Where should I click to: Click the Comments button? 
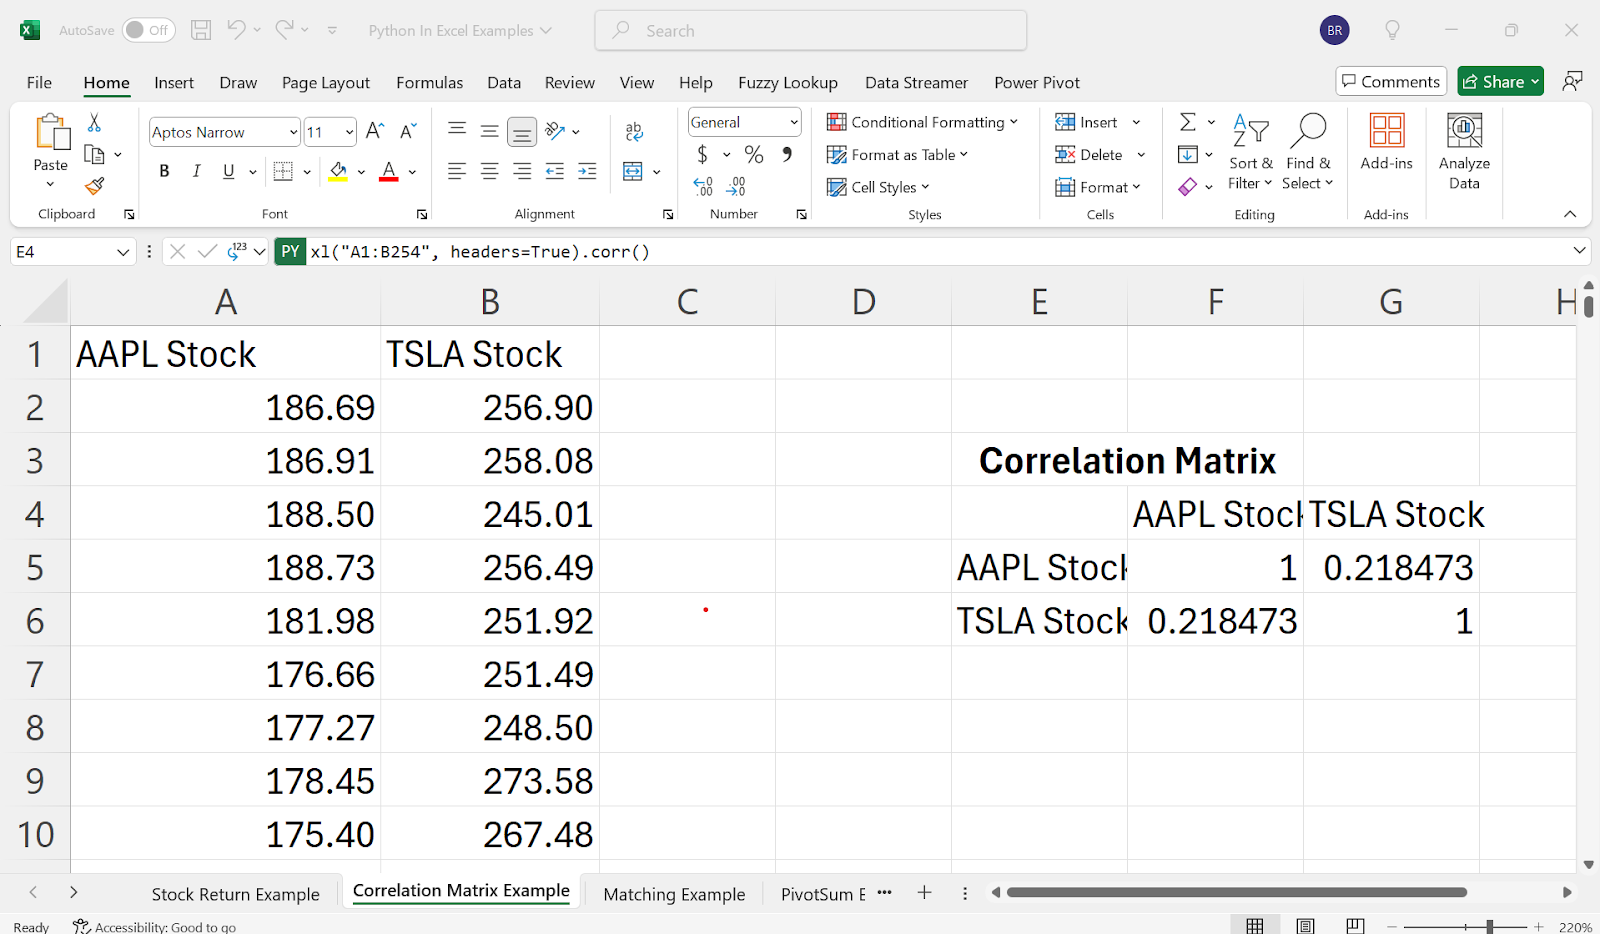click(1391, 81)
